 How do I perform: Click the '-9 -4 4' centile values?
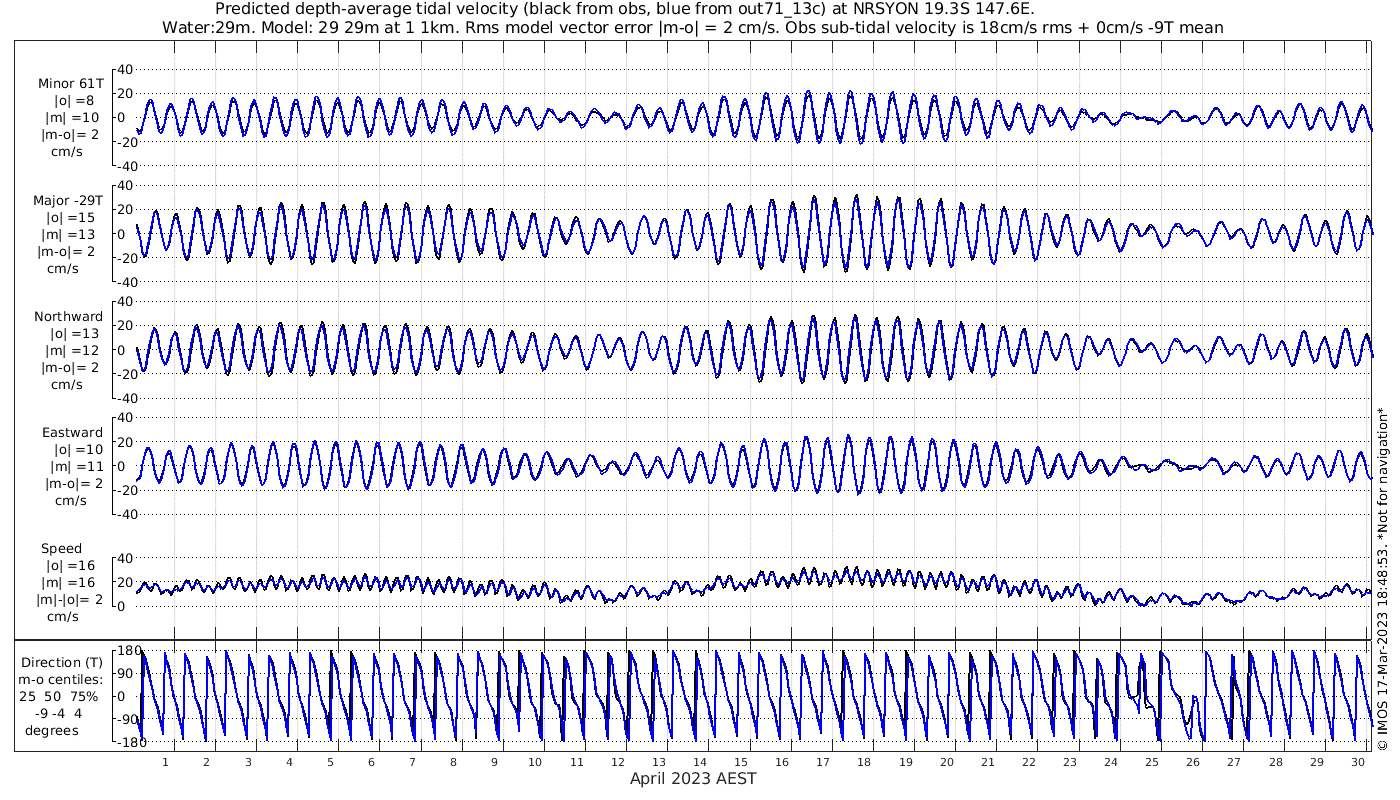pyautogui.click(x=59, y=713)
